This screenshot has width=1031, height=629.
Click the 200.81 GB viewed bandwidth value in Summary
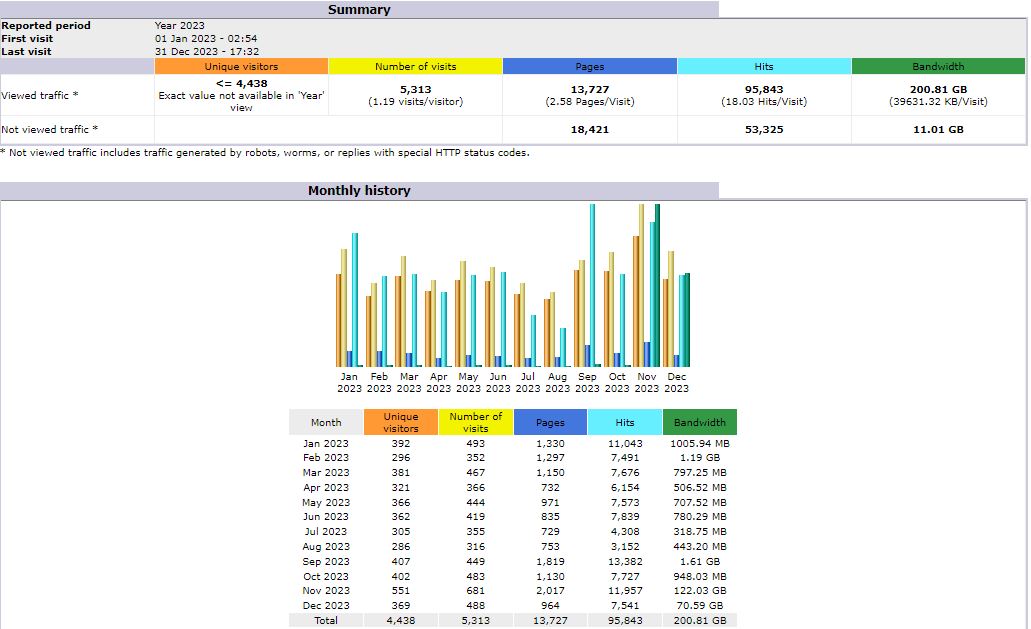tap(938, 89)
